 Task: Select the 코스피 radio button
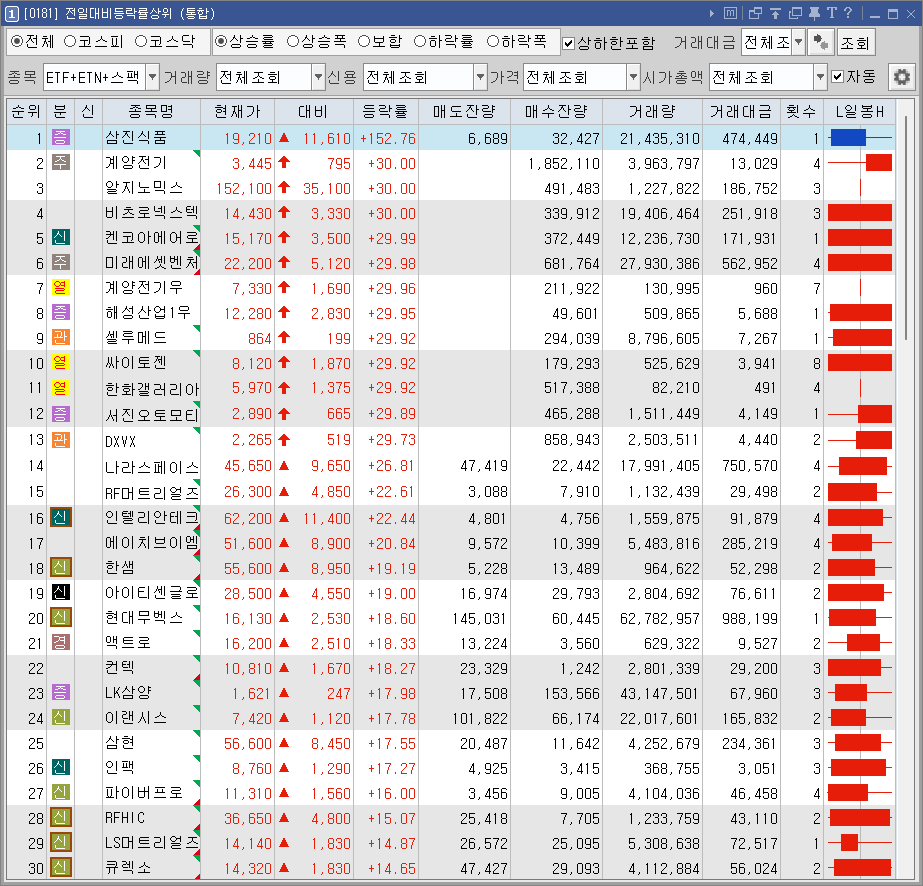tap(70, 41)
